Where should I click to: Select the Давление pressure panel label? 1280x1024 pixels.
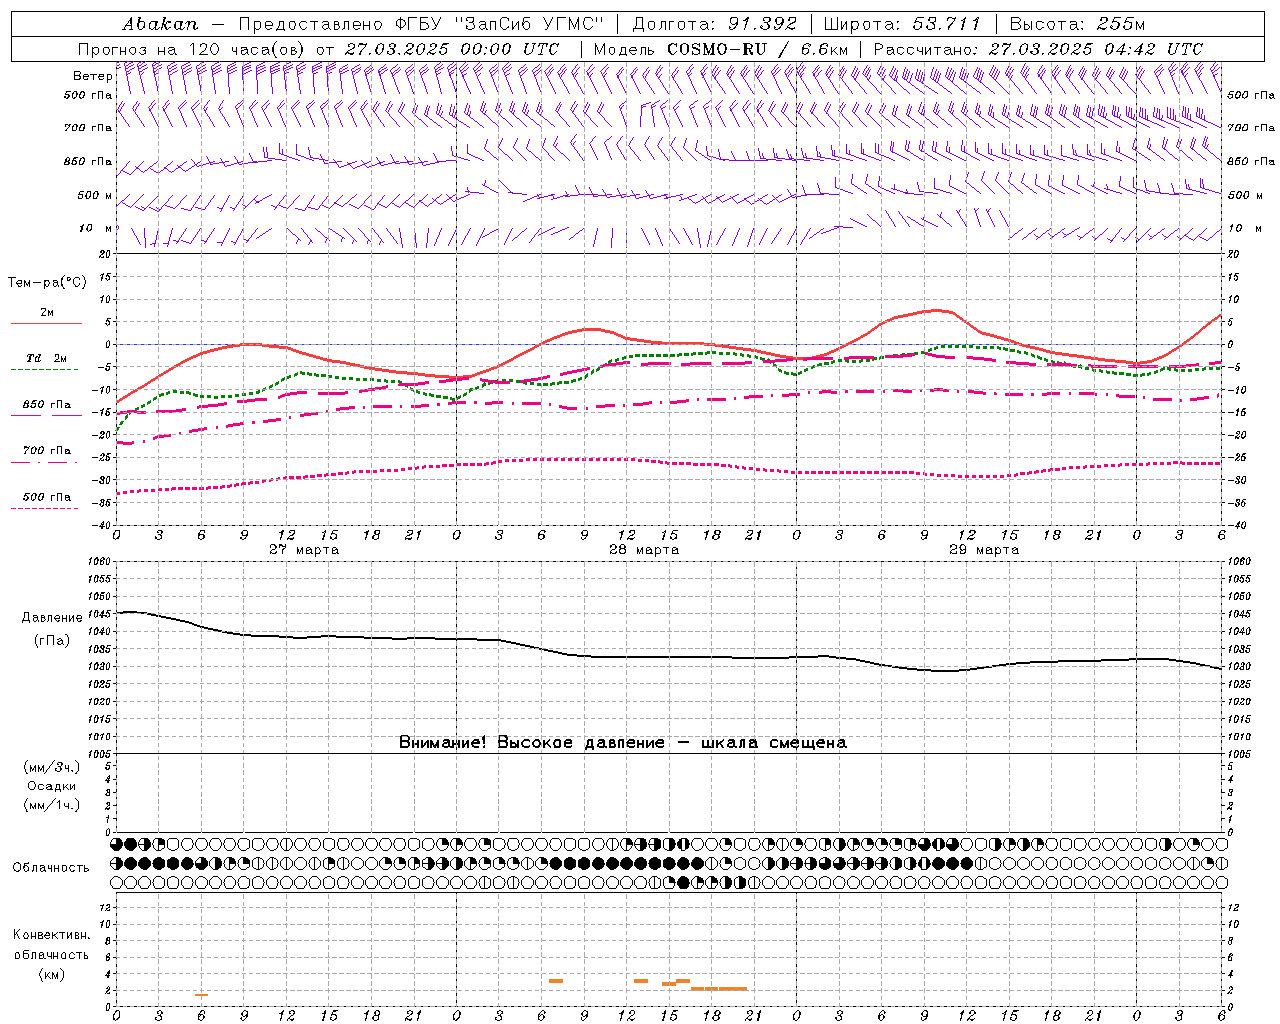pos(52,618)
